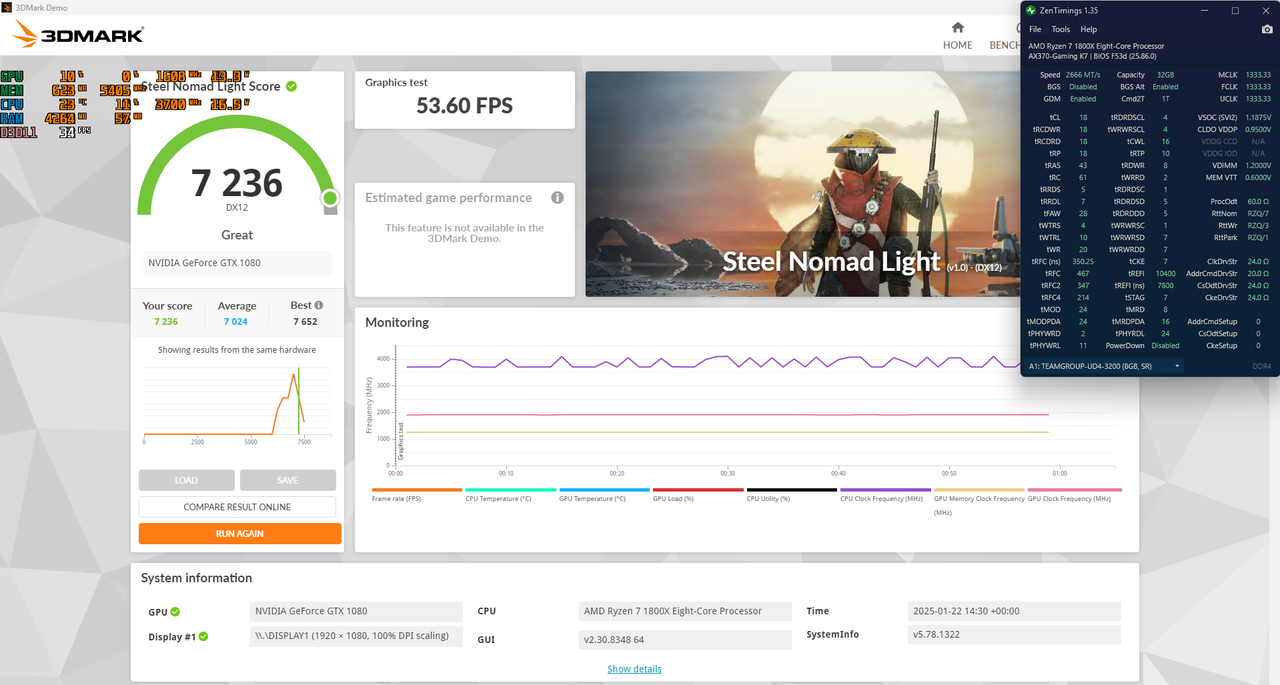
Task: Click GPU Temperature blue legend swatch
Action: 604,490
